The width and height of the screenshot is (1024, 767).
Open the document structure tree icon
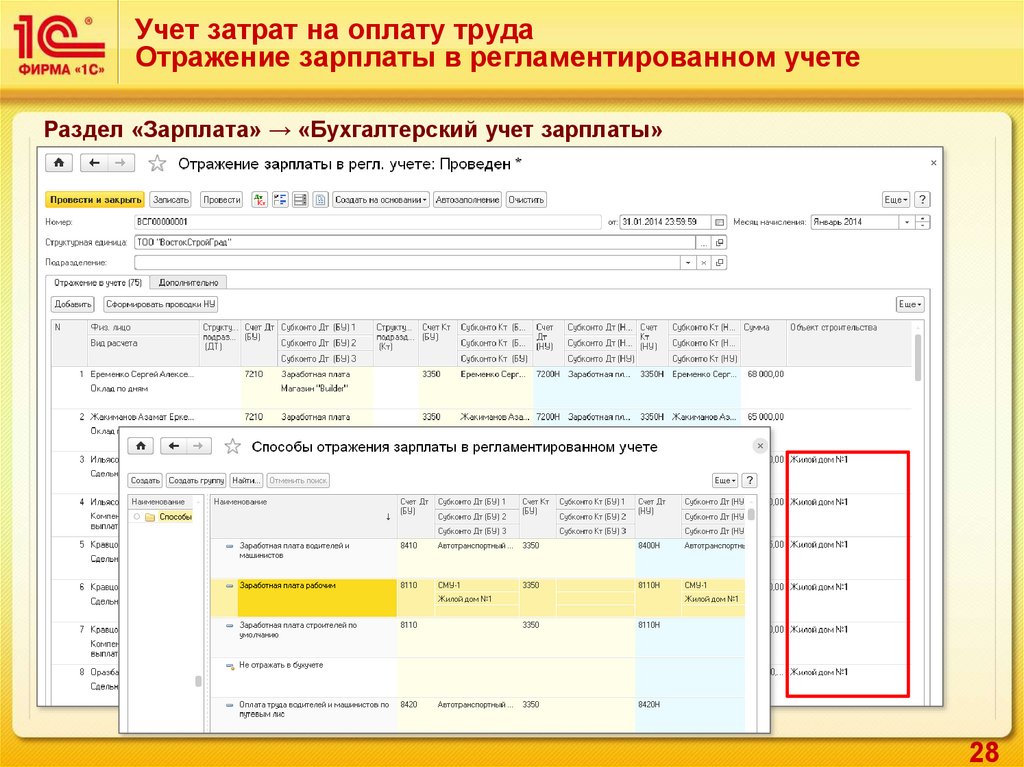280,200
